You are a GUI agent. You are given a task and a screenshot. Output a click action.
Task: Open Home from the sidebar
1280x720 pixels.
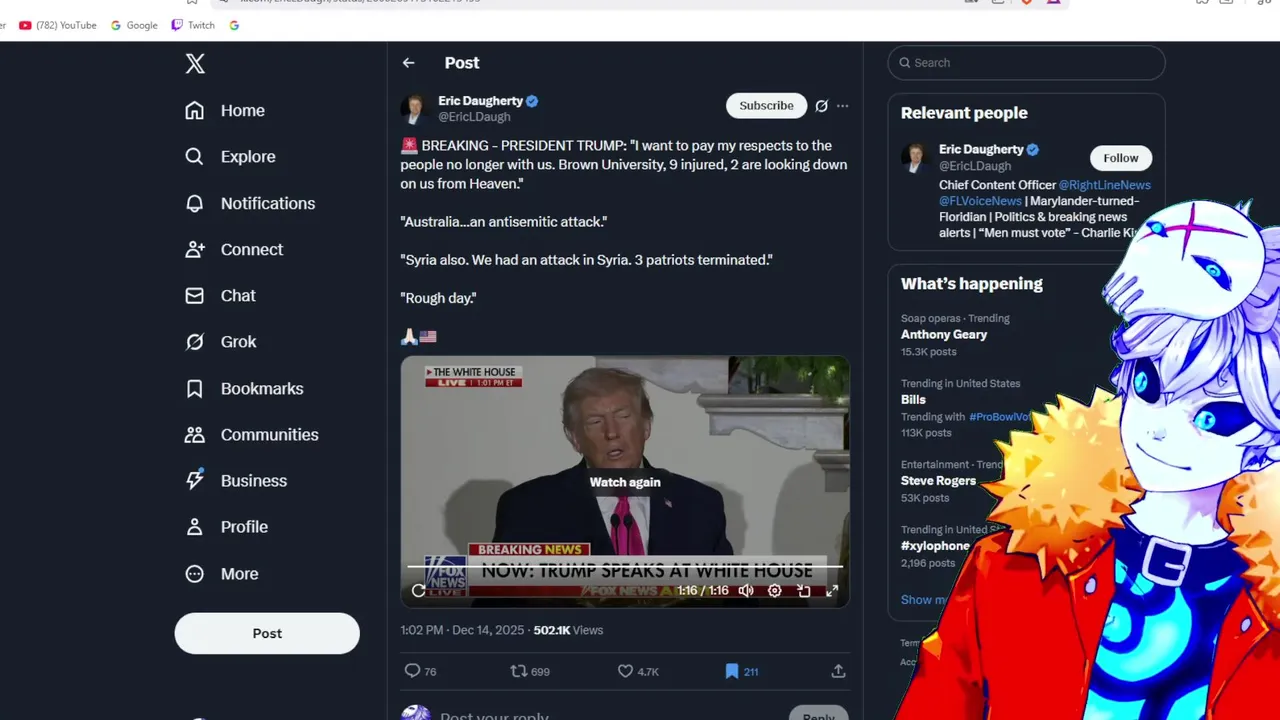click(225, 110)
